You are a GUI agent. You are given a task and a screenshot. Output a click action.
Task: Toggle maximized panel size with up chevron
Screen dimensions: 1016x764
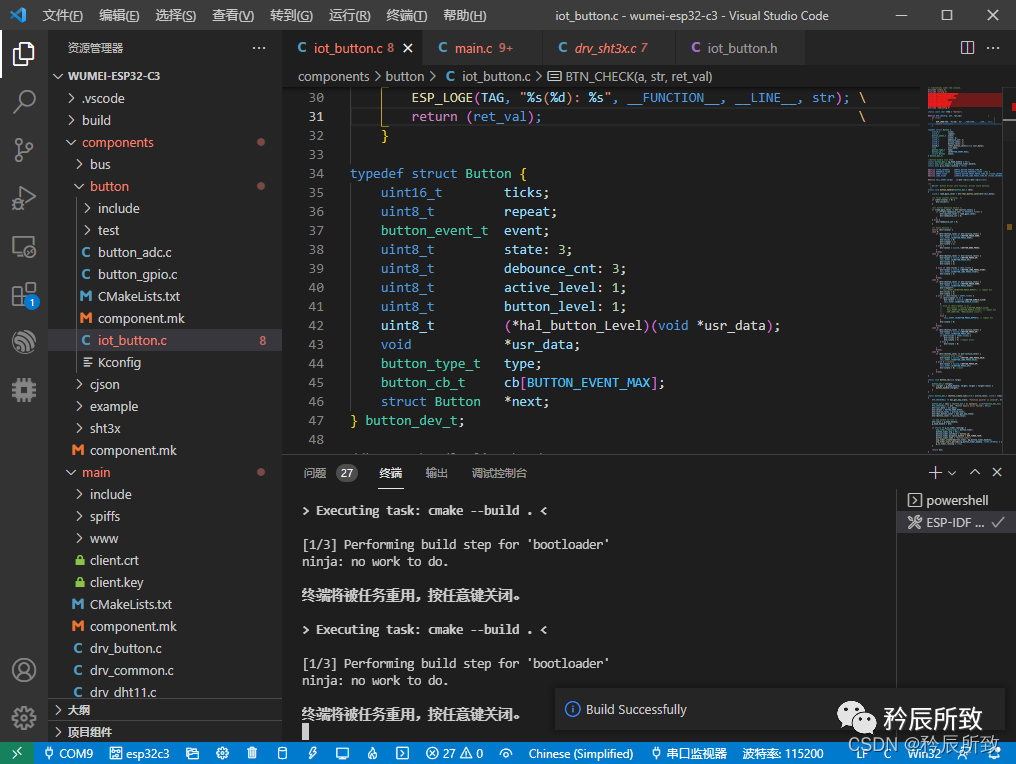pos(976,473)
